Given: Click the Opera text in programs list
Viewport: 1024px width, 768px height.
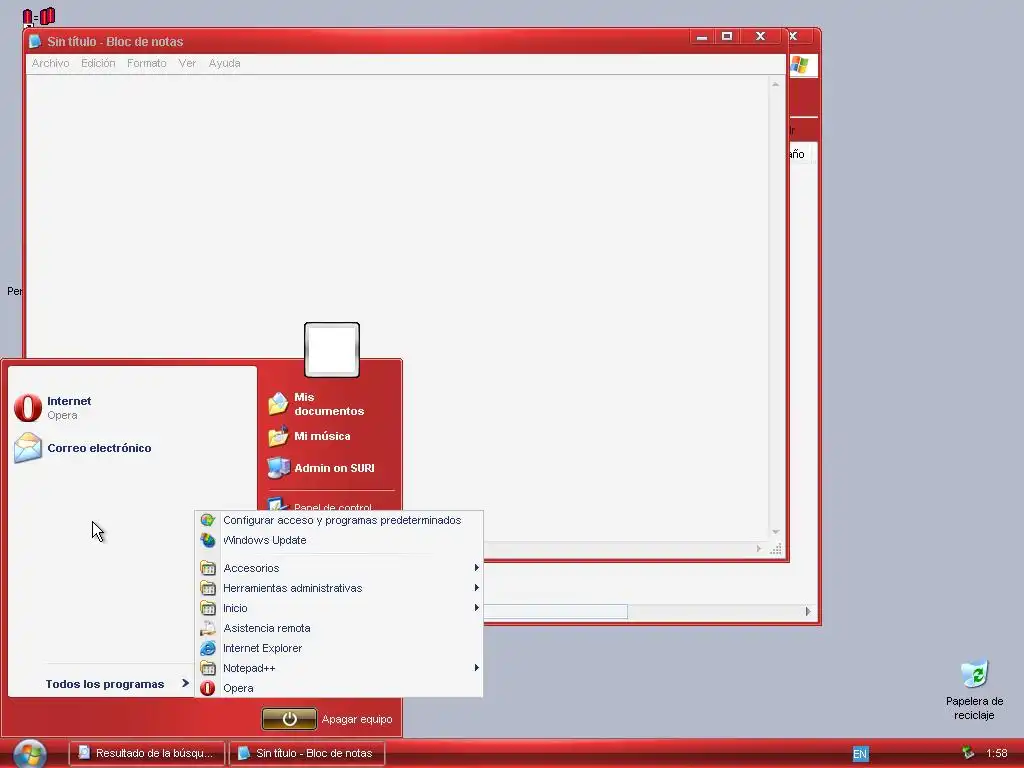Looking at the screenshot, I should [x=238, y=688].
